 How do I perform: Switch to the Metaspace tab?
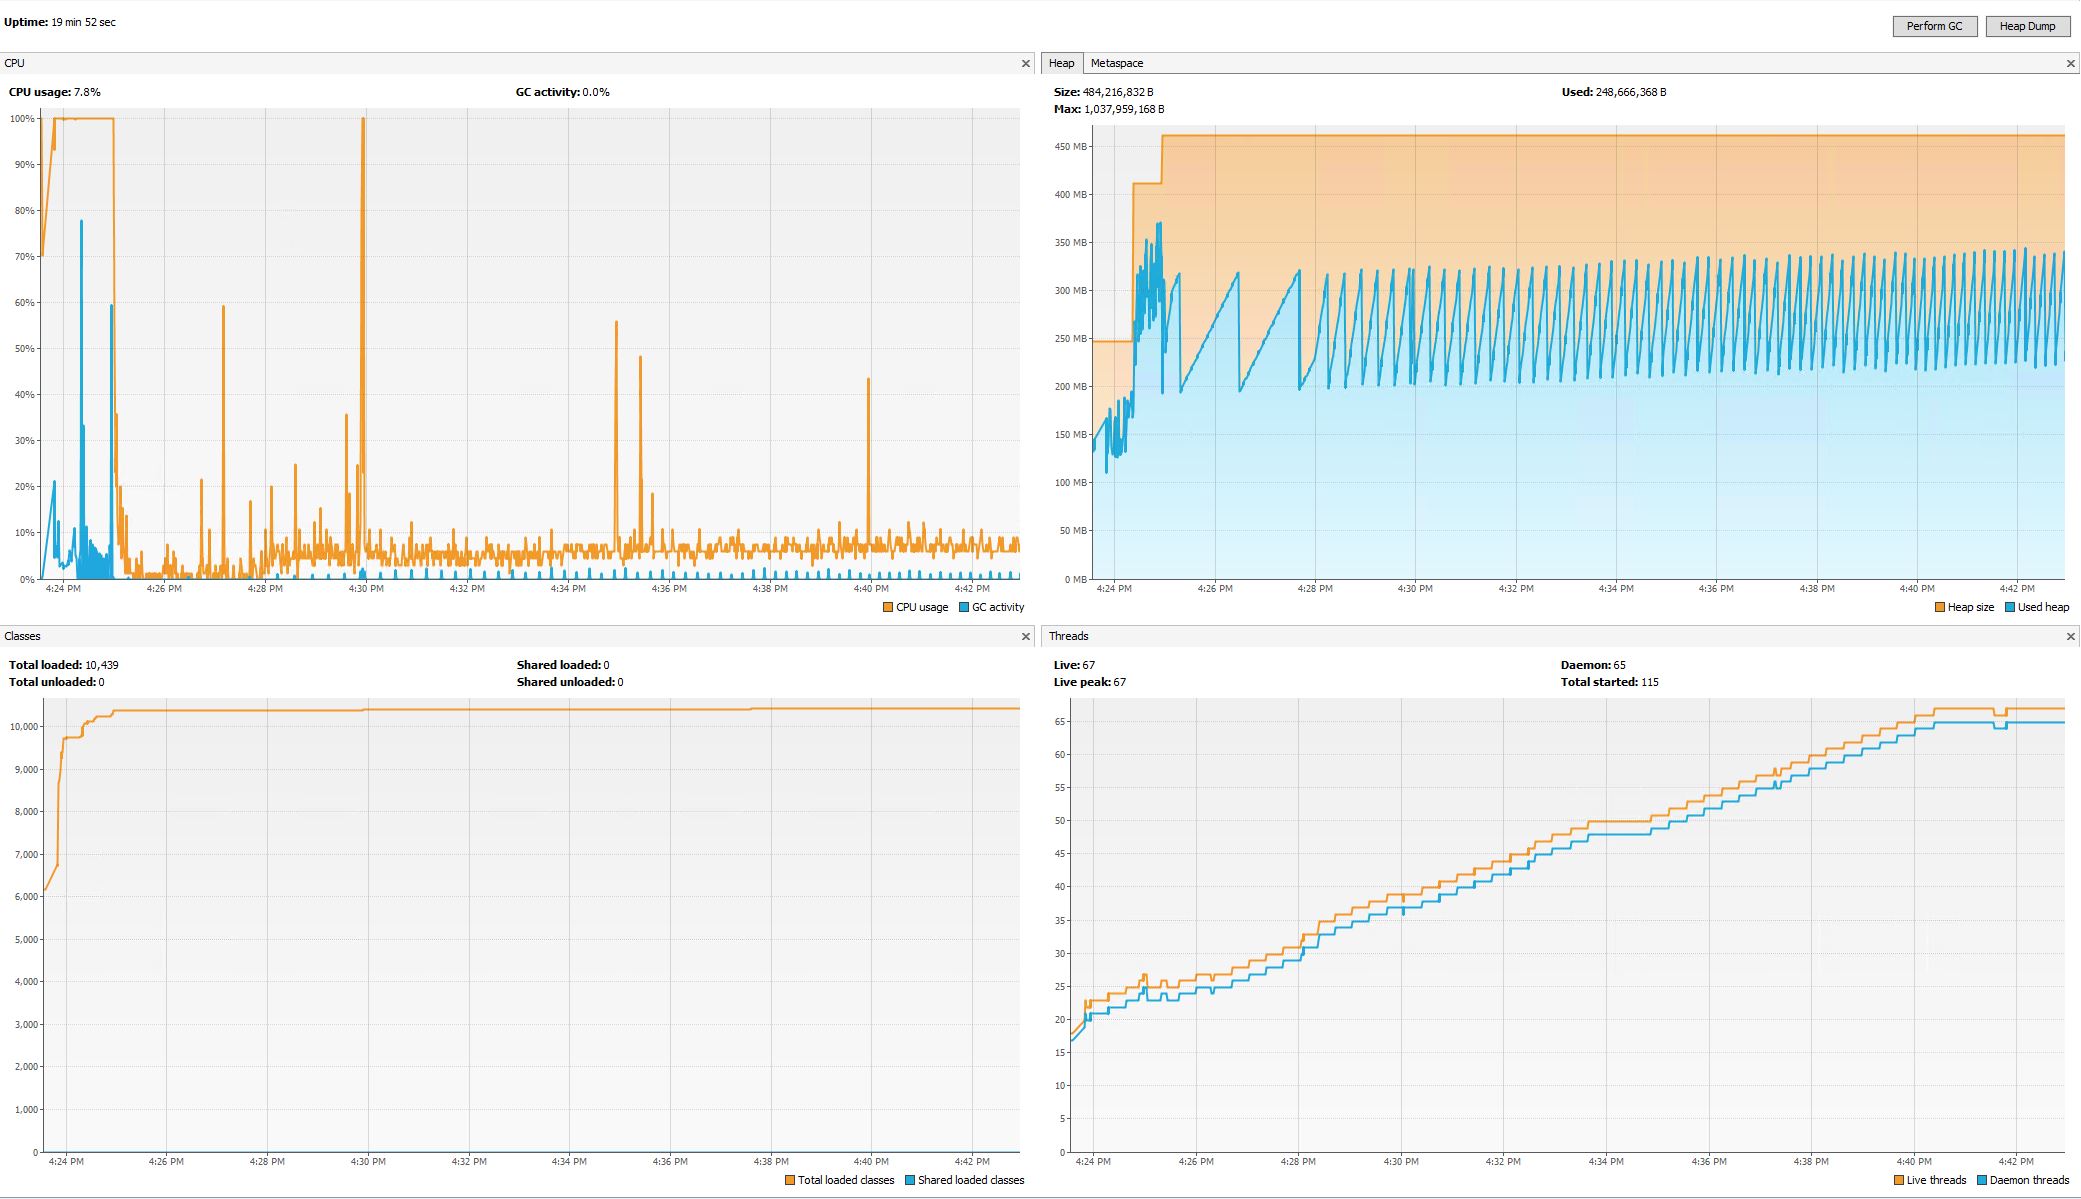click(1116, 63)
